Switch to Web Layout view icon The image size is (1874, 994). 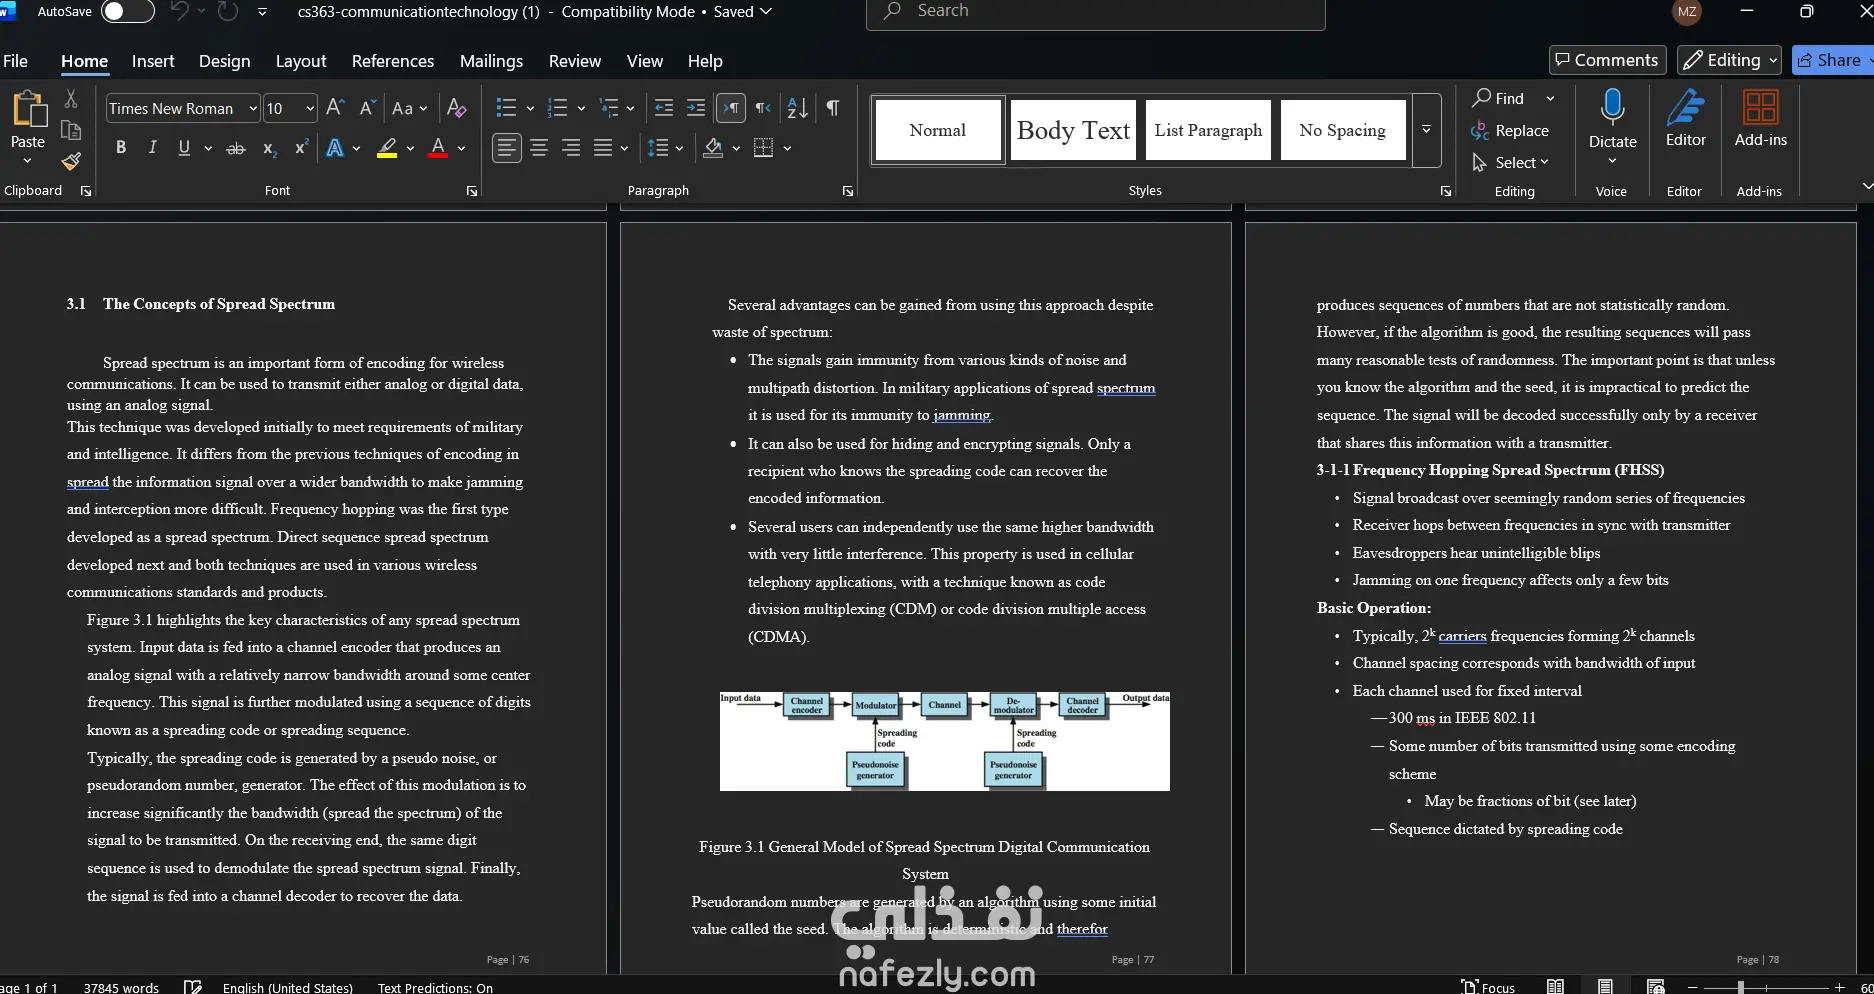(x=1655, y=986)
